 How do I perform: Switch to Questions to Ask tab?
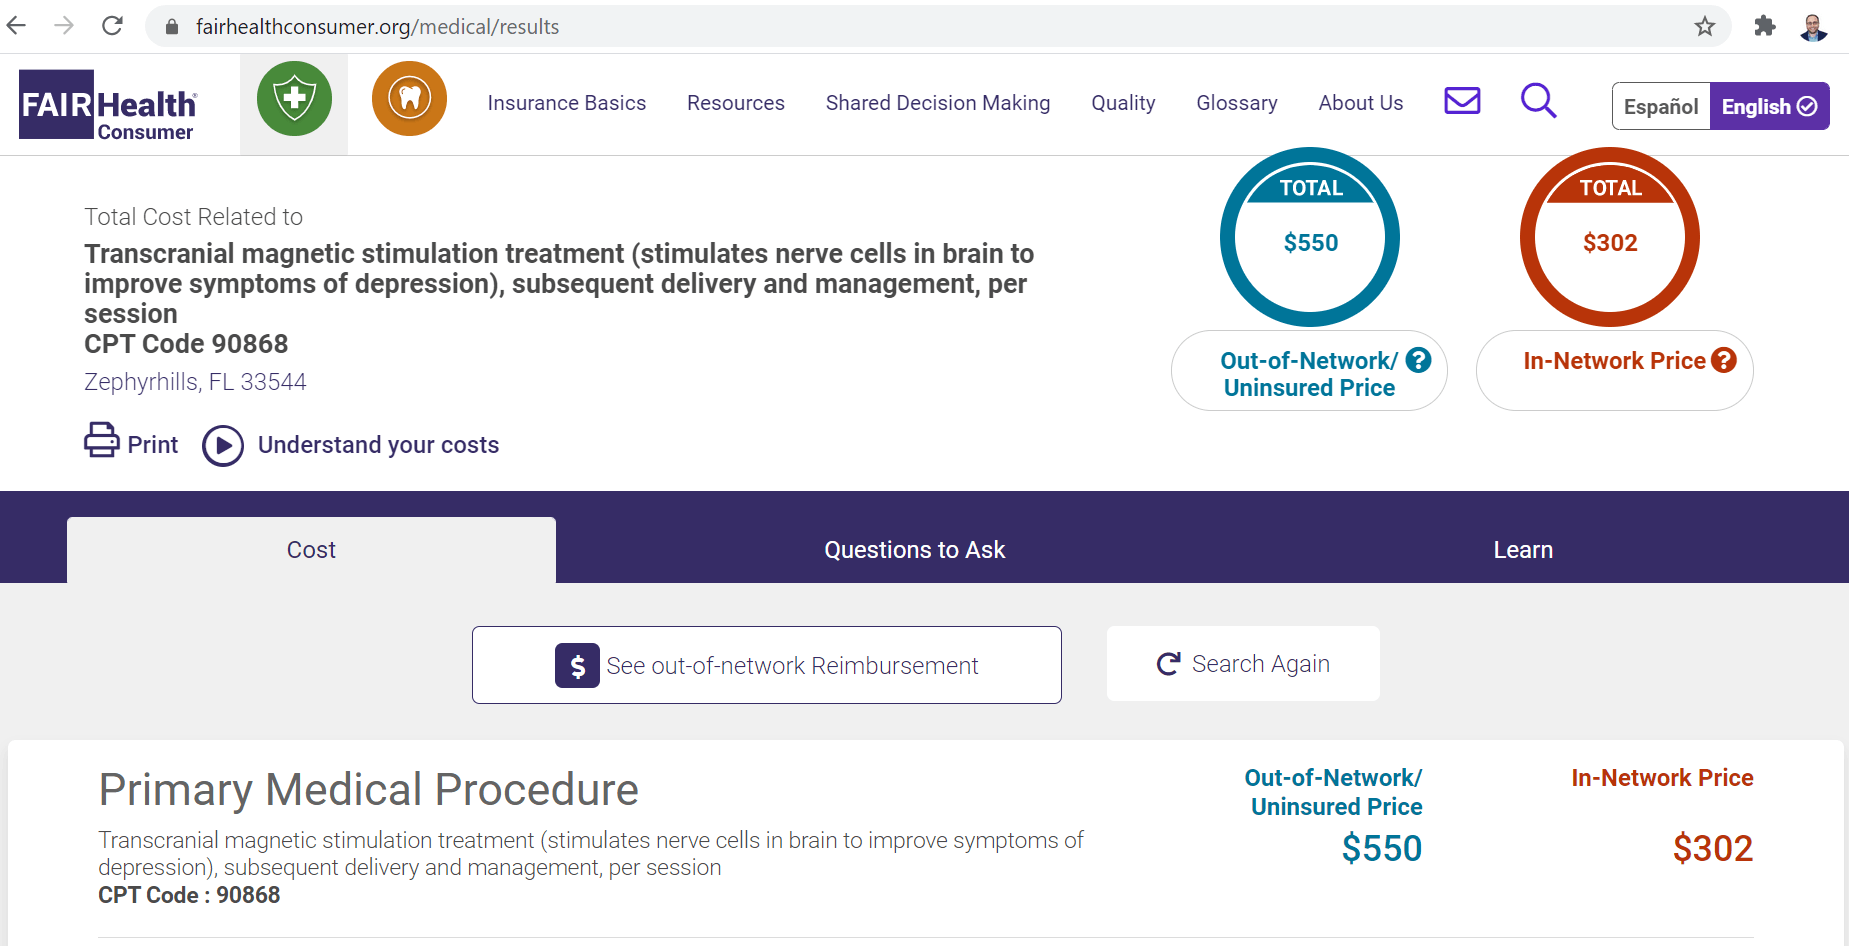[914, 550]
